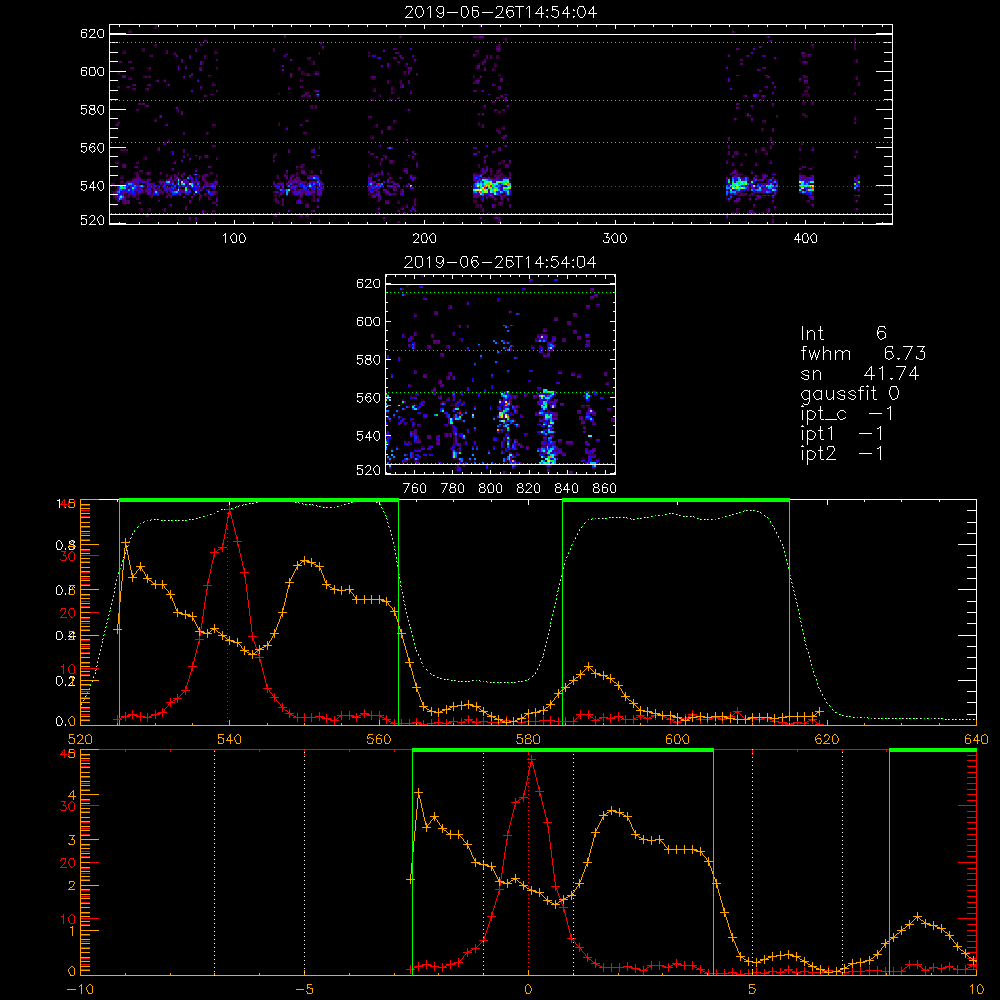Click x-axis label 400 of top spectrogram

[805, 239]
